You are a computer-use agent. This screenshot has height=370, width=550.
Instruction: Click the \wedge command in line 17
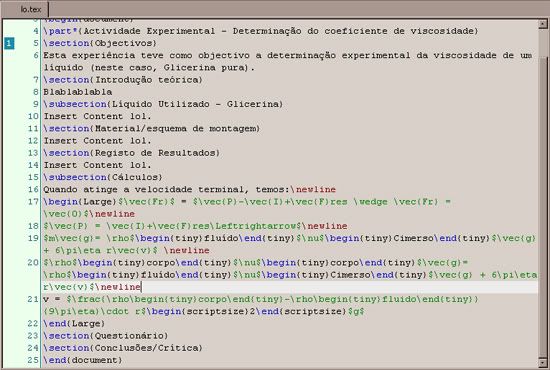pos(371,202)
